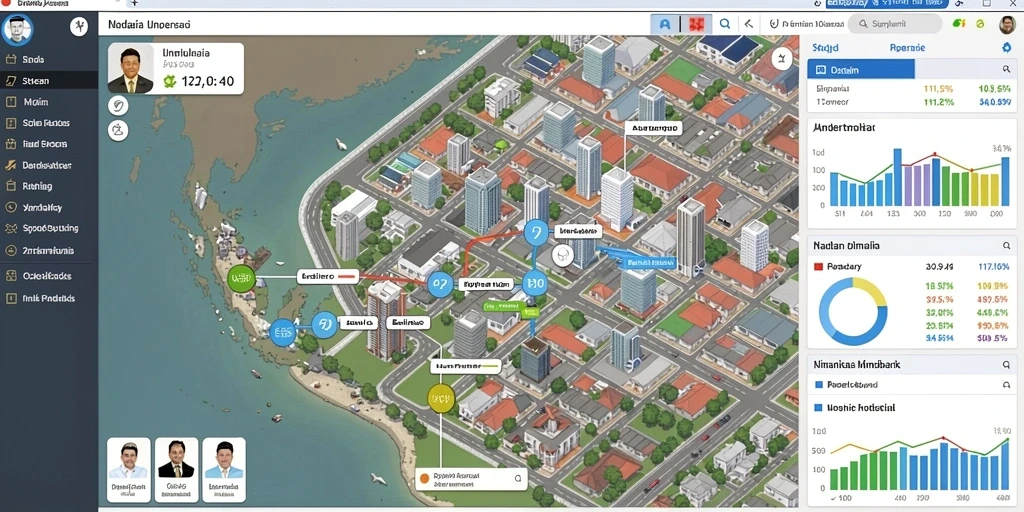The height and width of the screenshot is (512, 1024).
Task: Click the magnifier search icon in the top toolbar
Action: (724, 24)
